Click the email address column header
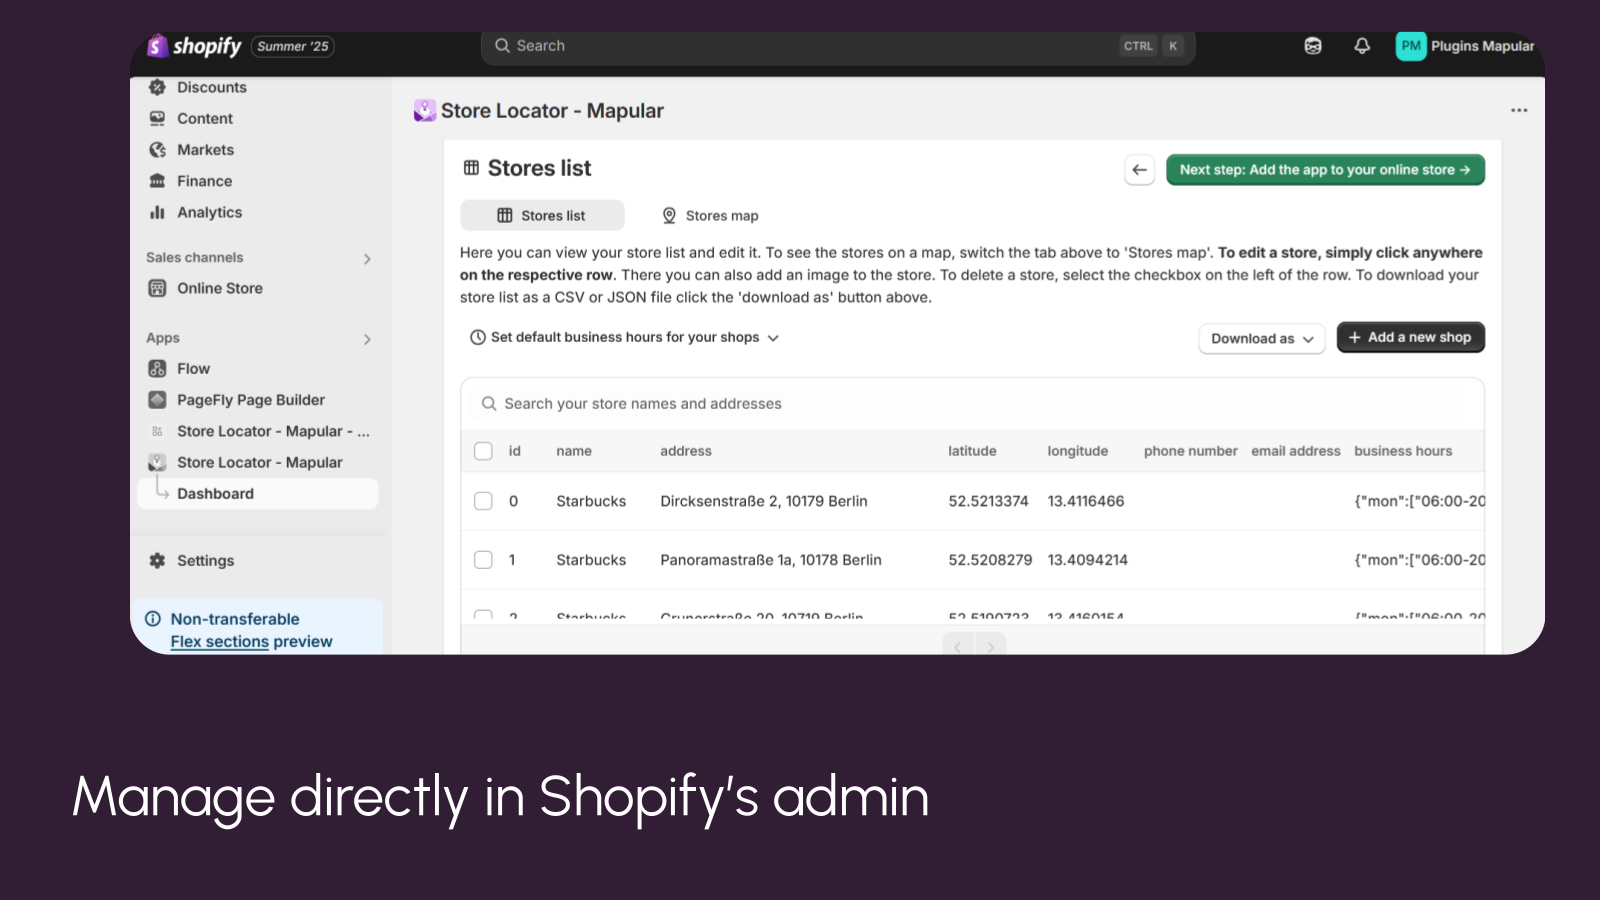 click(1295, 451)
